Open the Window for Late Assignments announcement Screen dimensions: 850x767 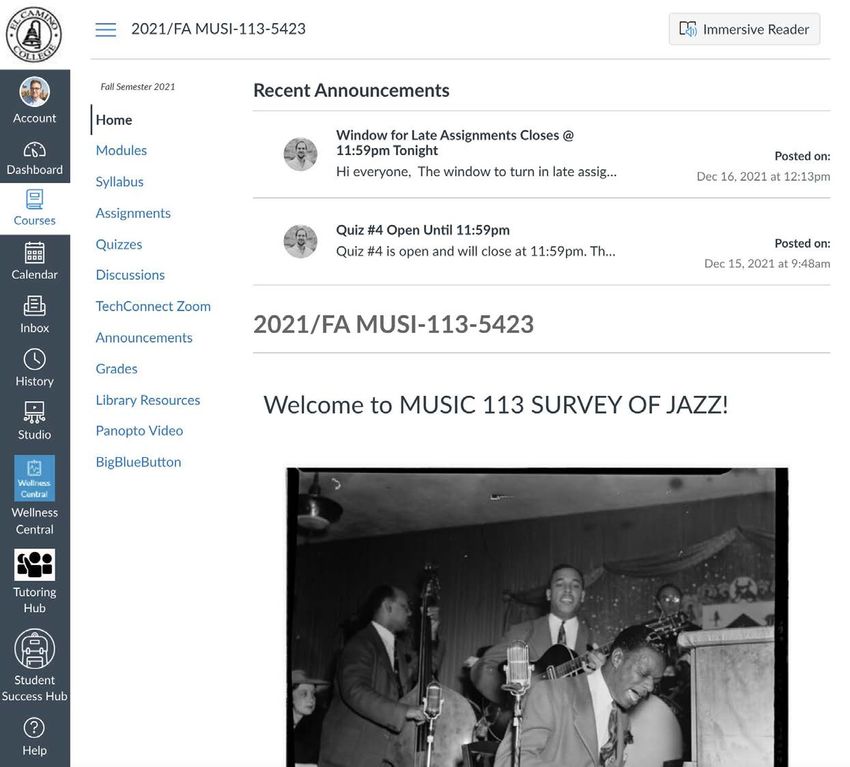(454, 143)
